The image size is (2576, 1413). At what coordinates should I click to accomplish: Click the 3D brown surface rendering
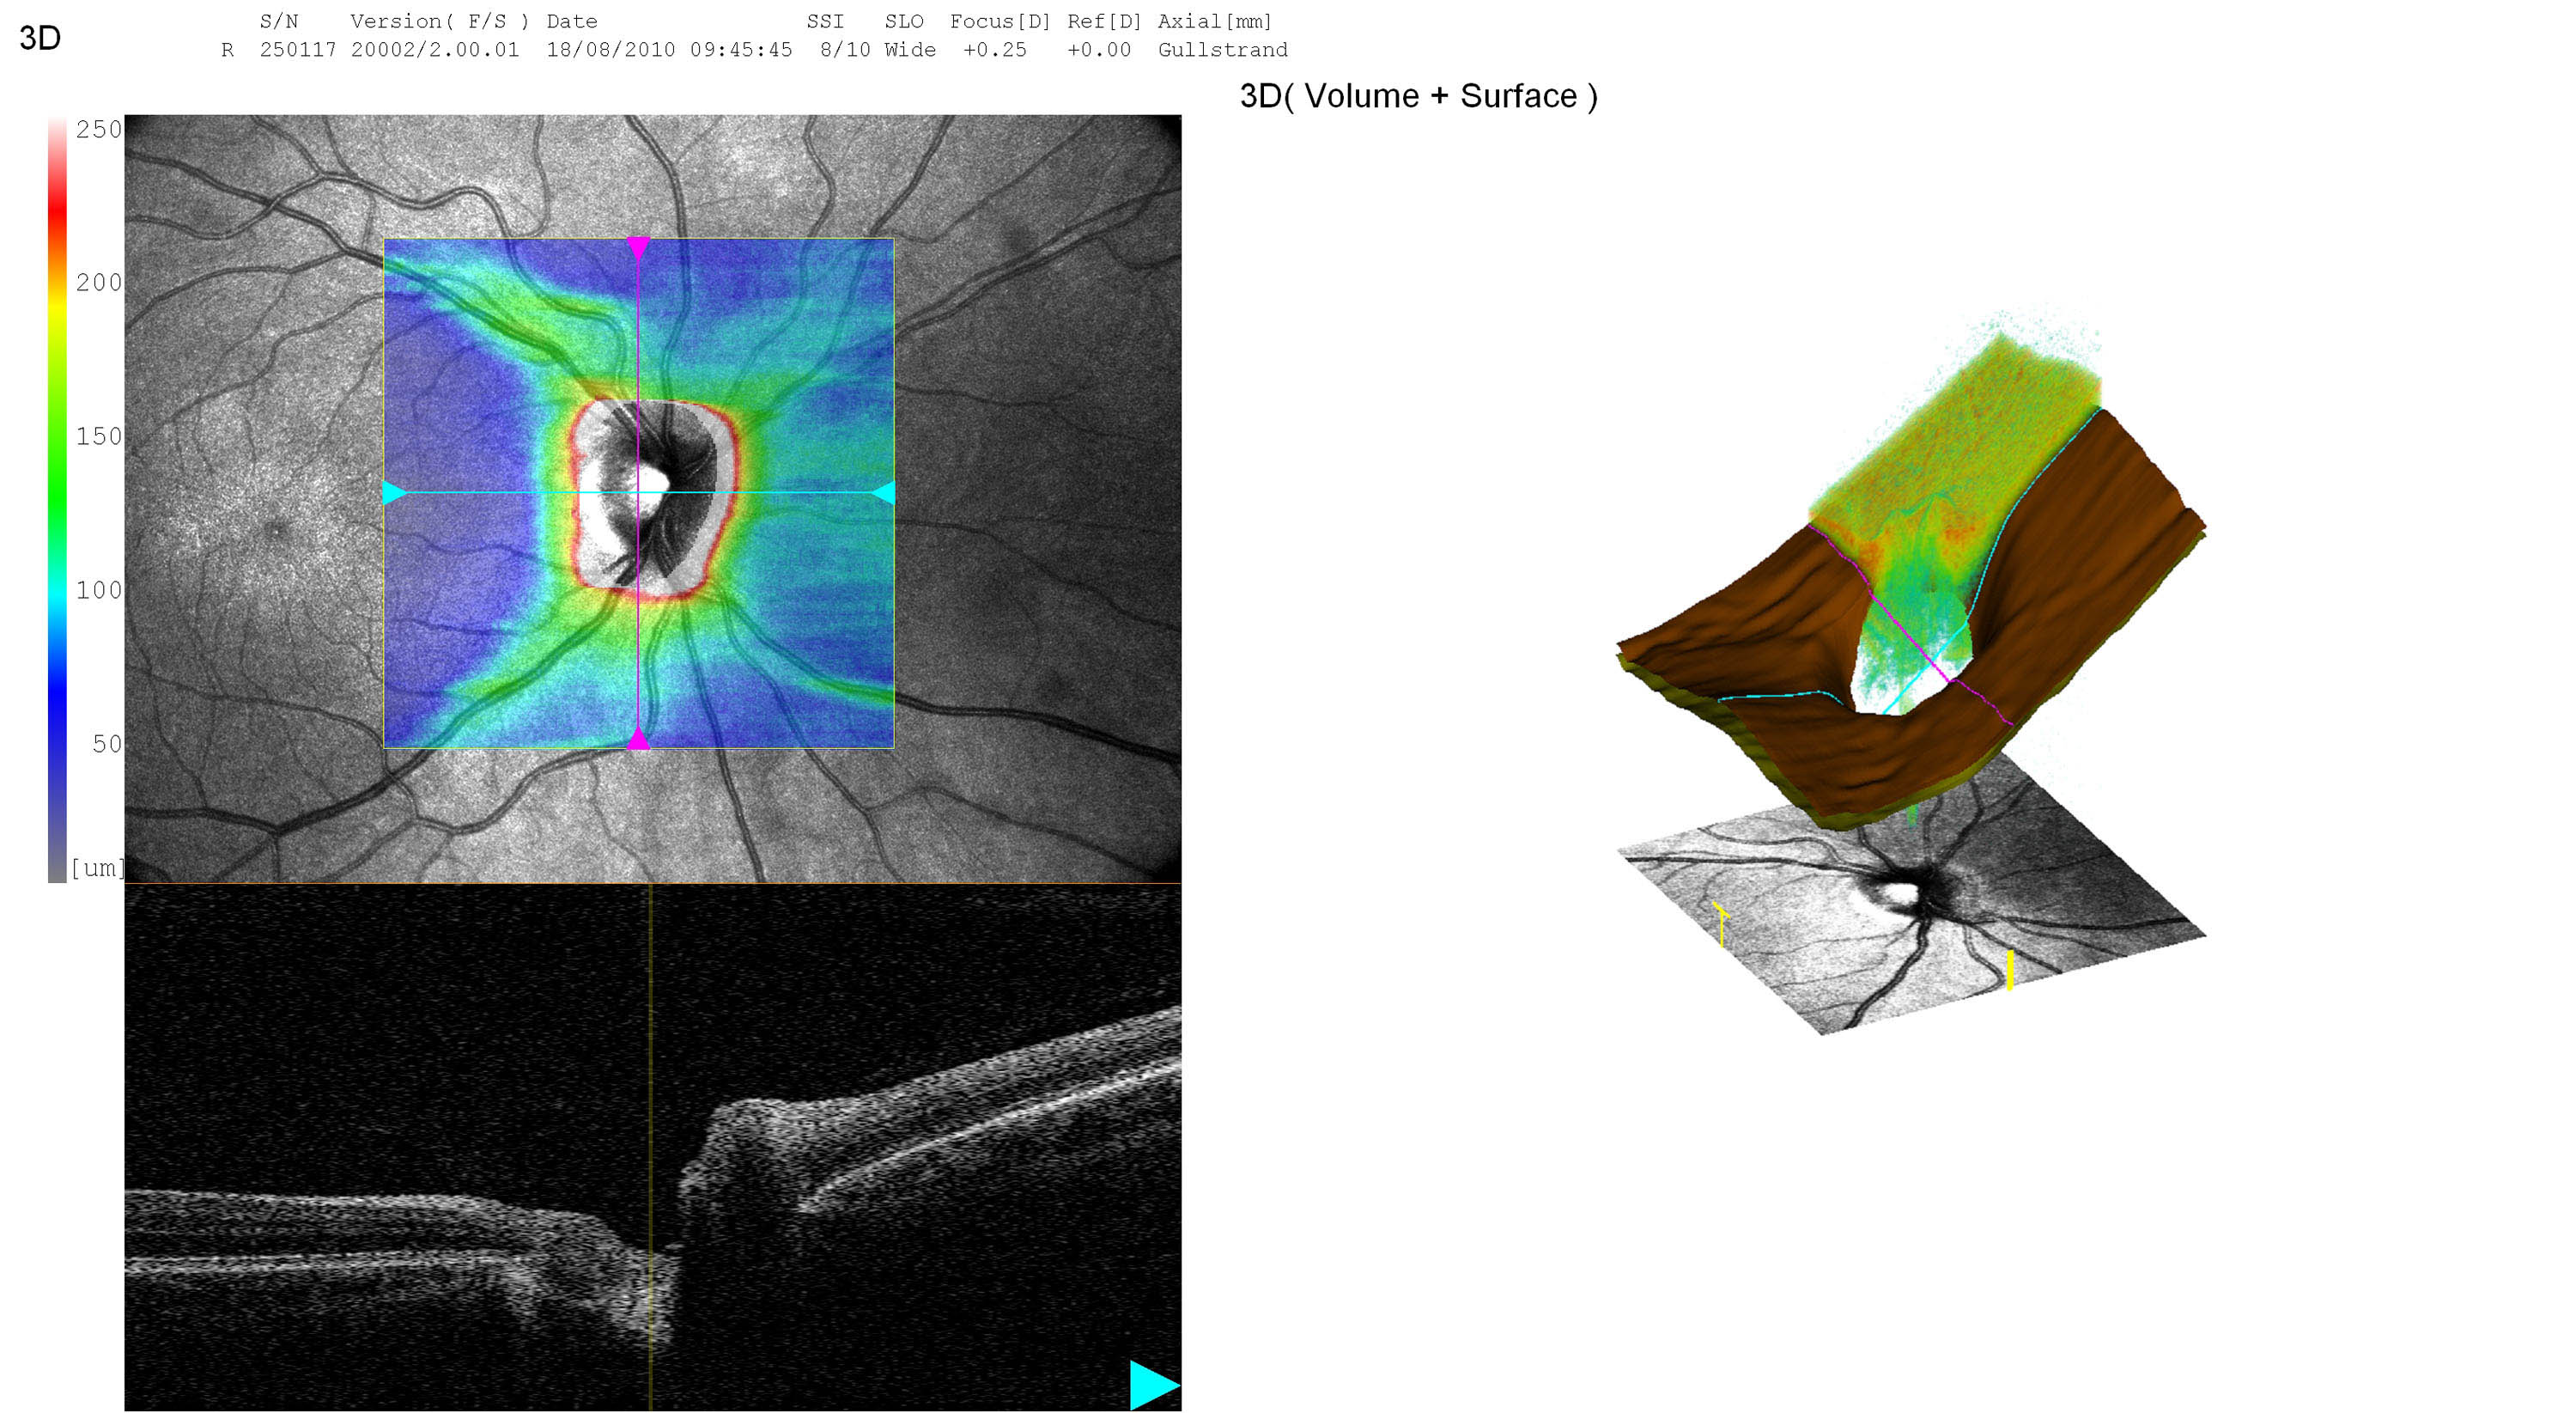click(x=1910, y=620)
